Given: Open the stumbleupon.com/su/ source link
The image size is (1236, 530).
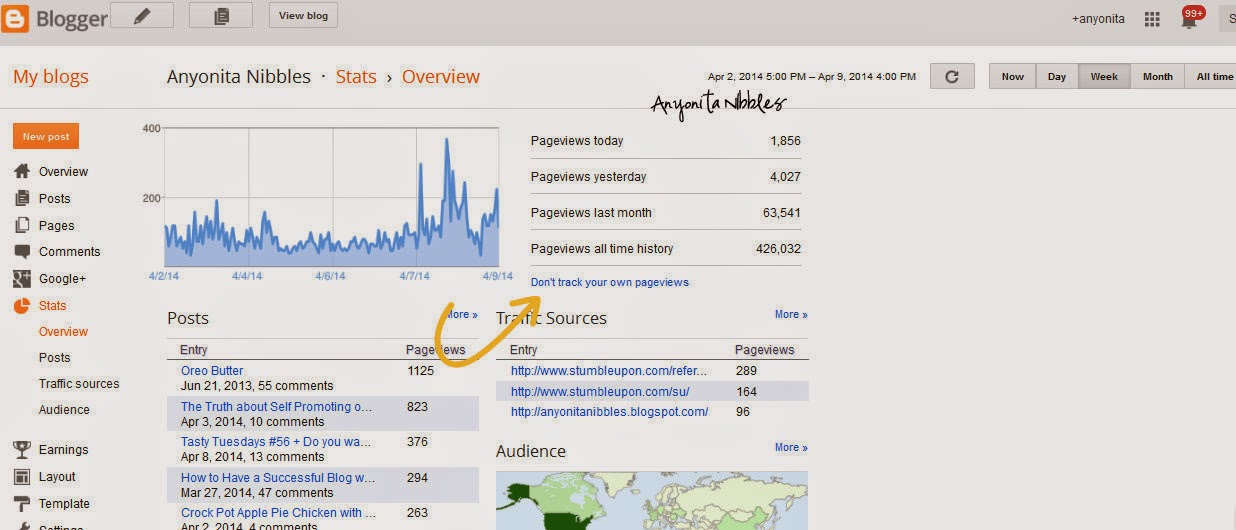Looking at the screenshot, I should 600,392.
